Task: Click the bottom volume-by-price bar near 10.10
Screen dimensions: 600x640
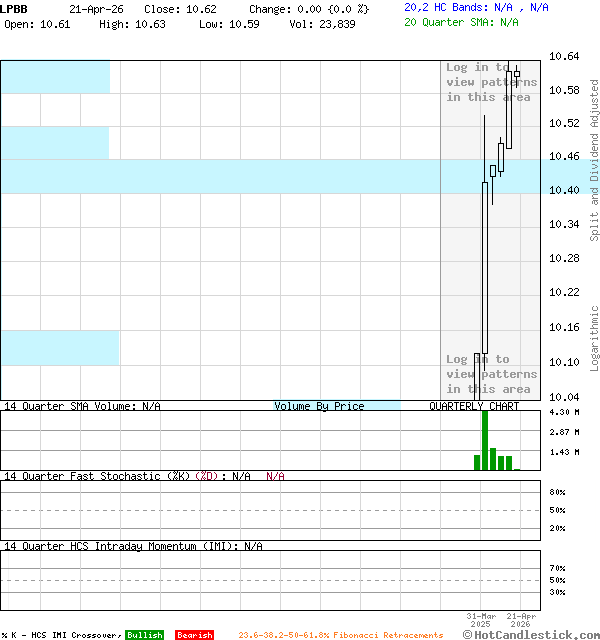Action: pyautogui.click(x=59, y=347)
